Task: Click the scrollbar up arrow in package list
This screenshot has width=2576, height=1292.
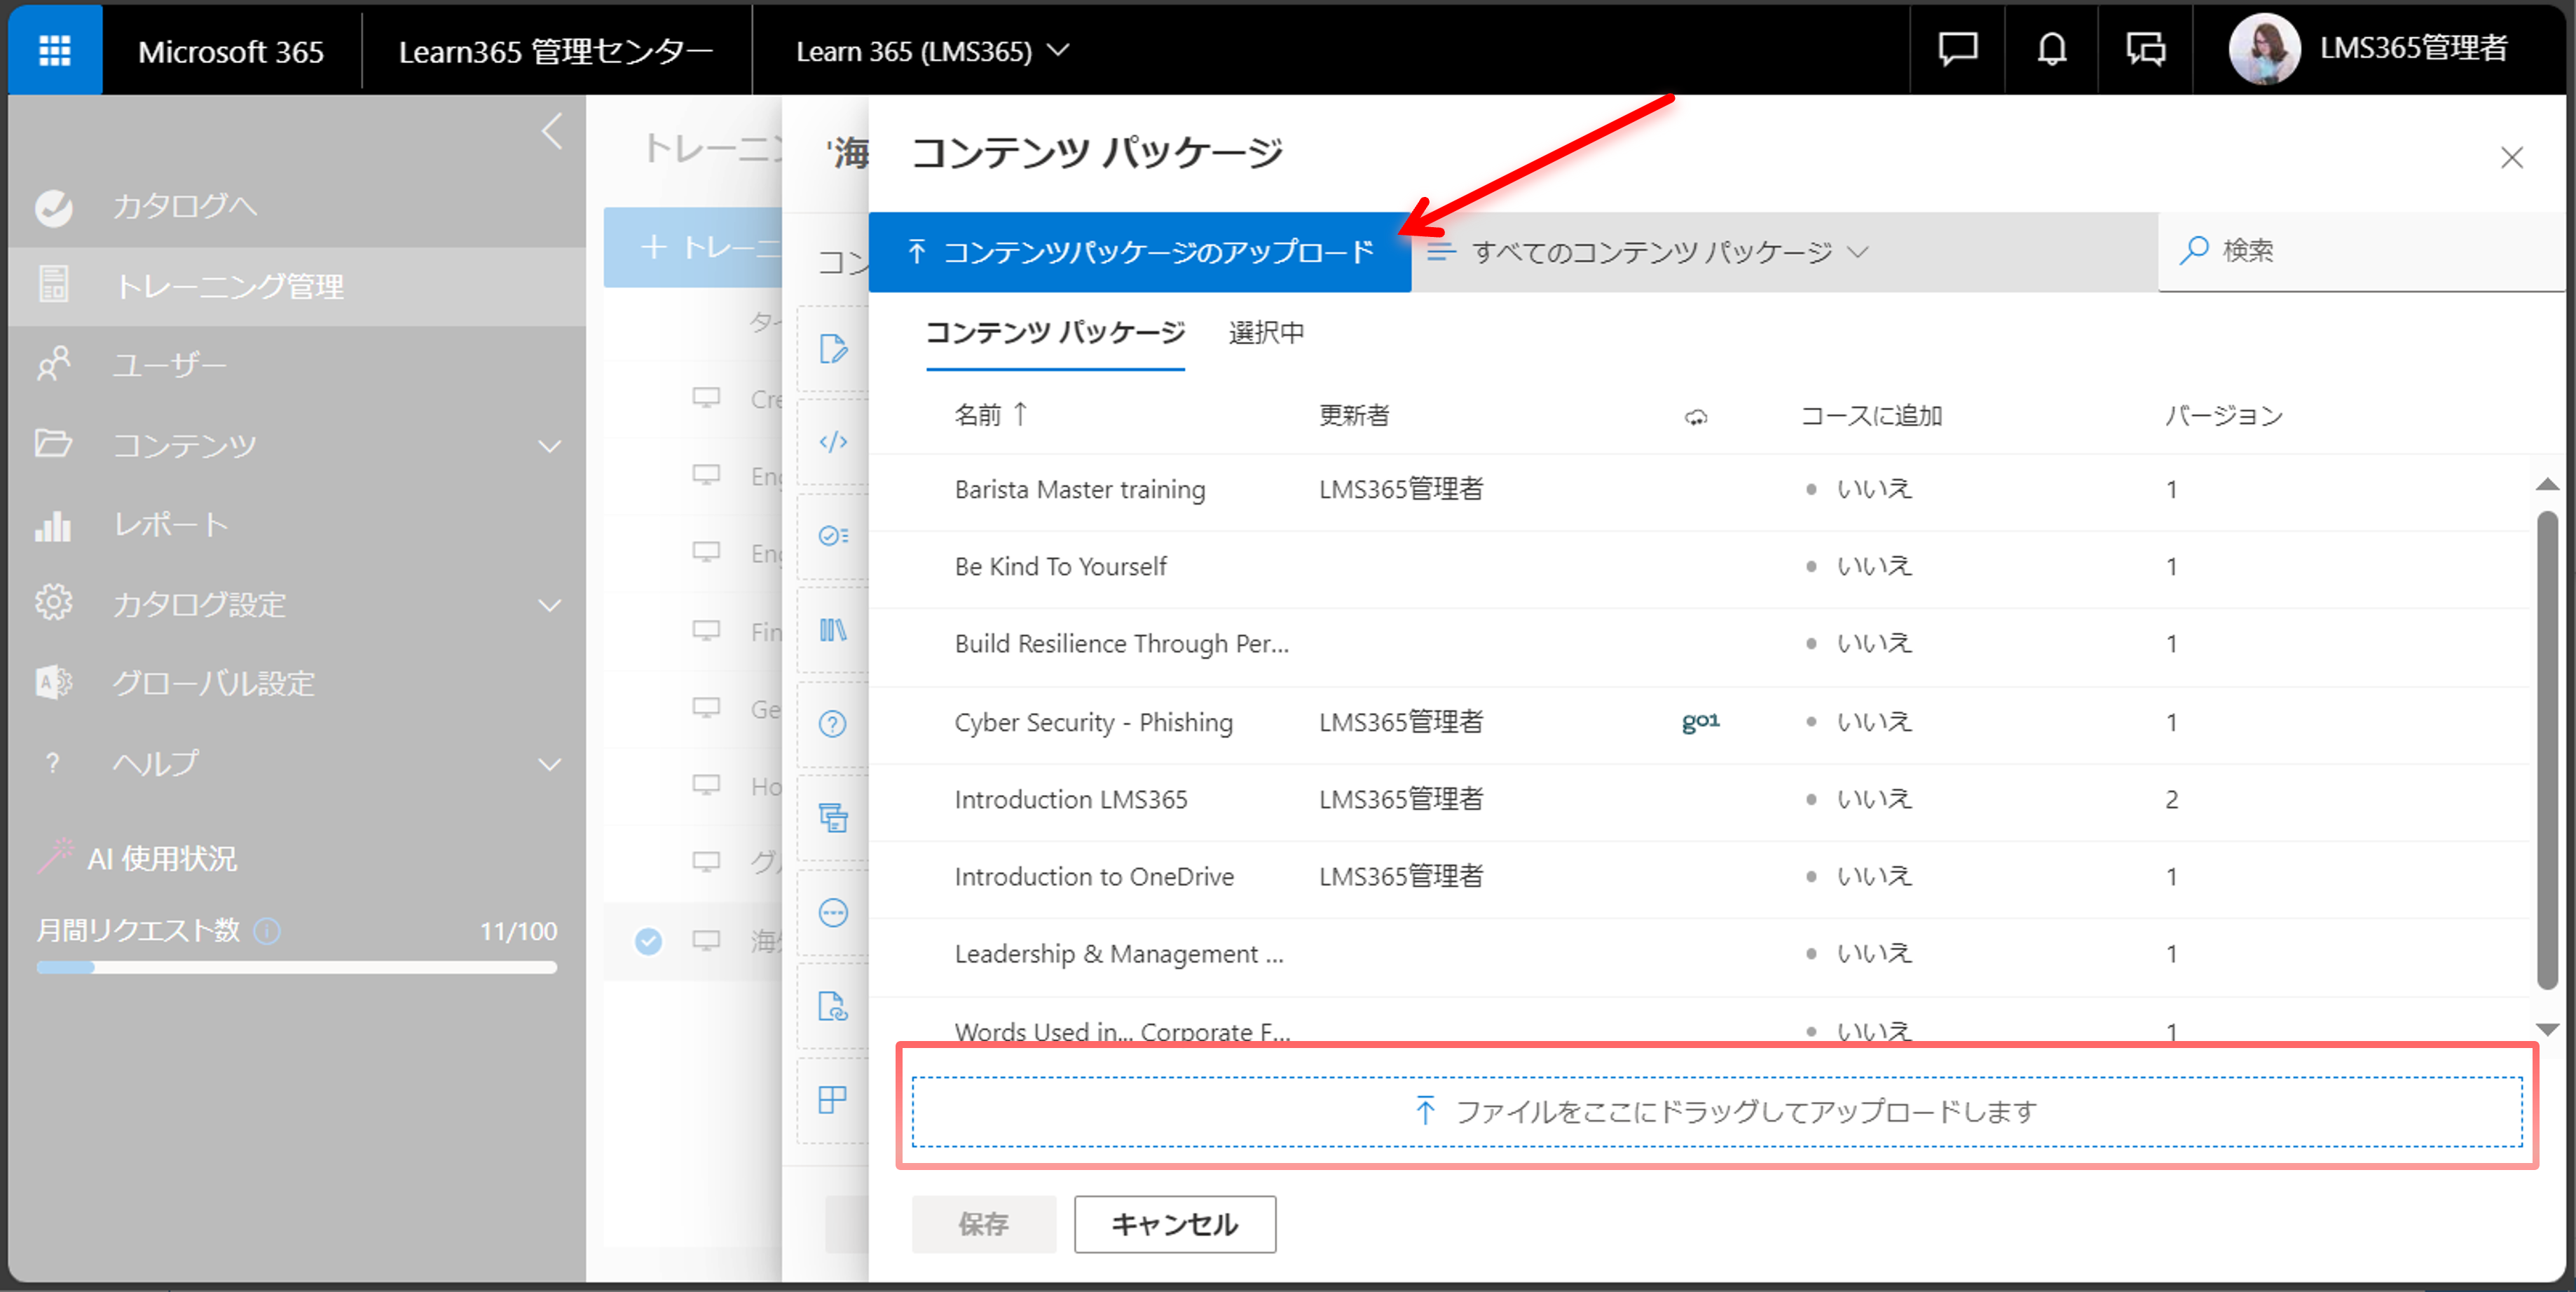Action: point(2547,485)
